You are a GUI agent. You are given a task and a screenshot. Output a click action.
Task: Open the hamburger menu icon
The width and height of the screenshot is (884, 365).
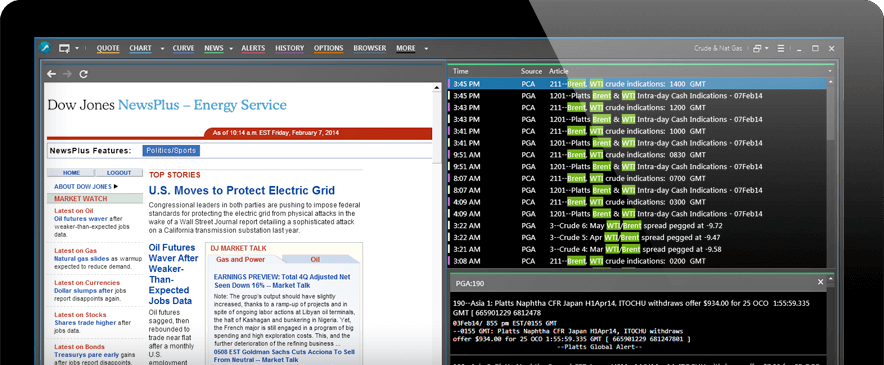781,49
